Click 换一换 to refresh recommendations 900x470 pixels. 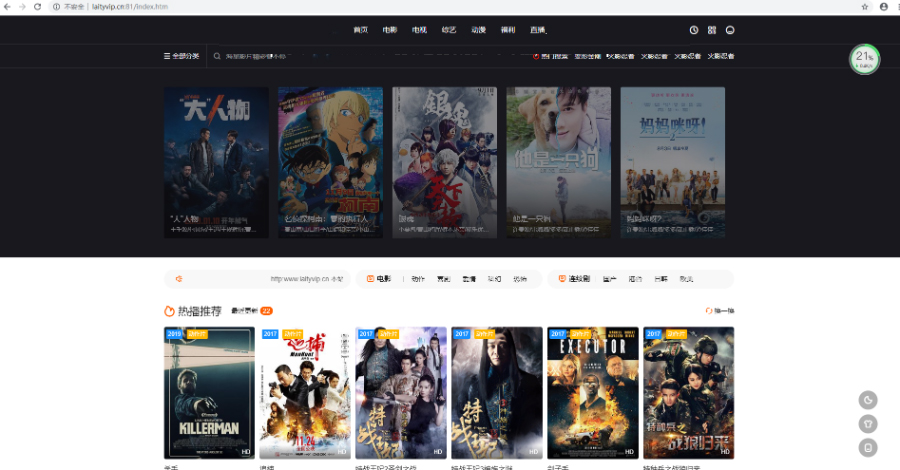[720, 311]
